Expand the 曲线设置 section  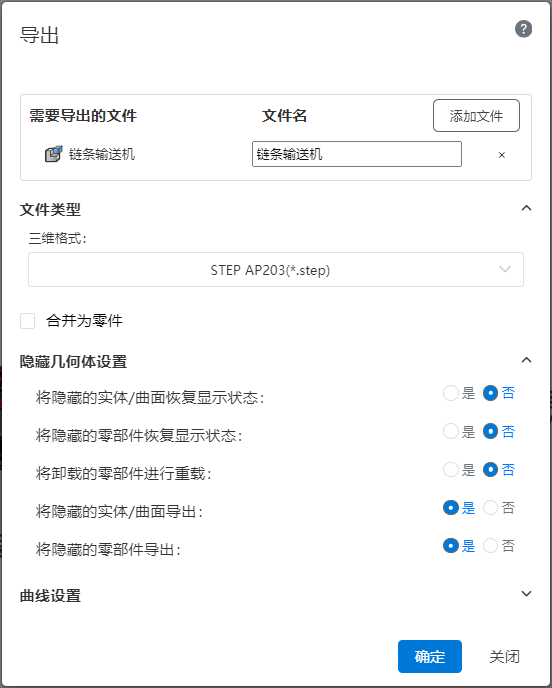[526, 594]
